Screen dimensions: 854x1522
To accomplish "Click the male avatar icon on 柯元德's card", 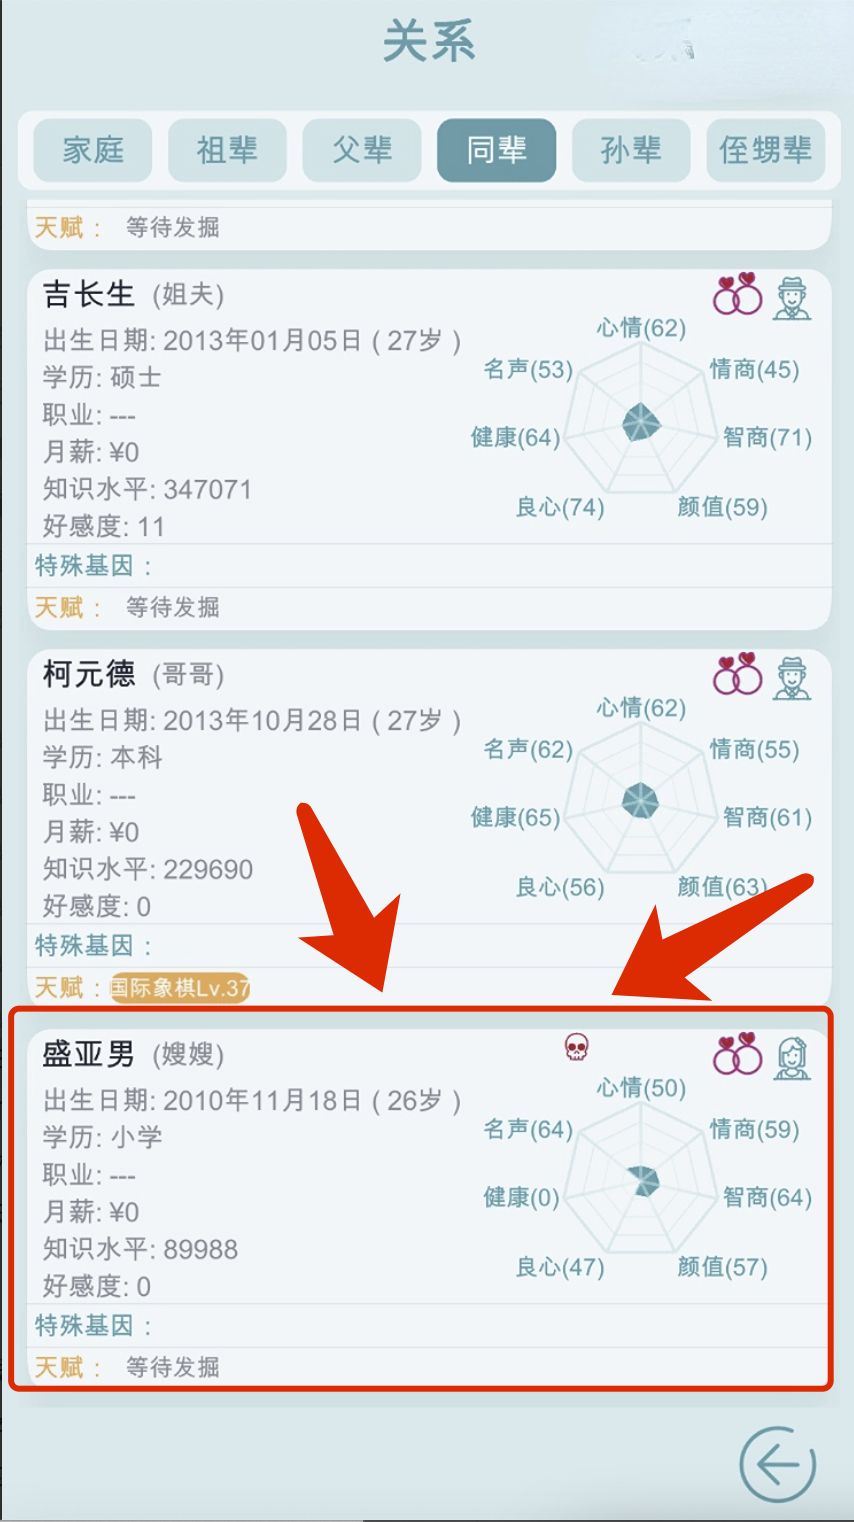I will point(792,677).
